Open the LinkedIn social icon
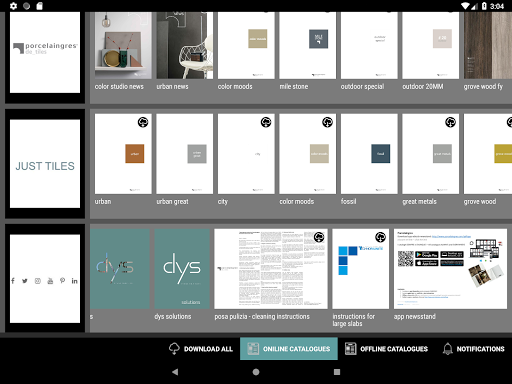Viewport: 512px width, 384px height. coord(74,281)
